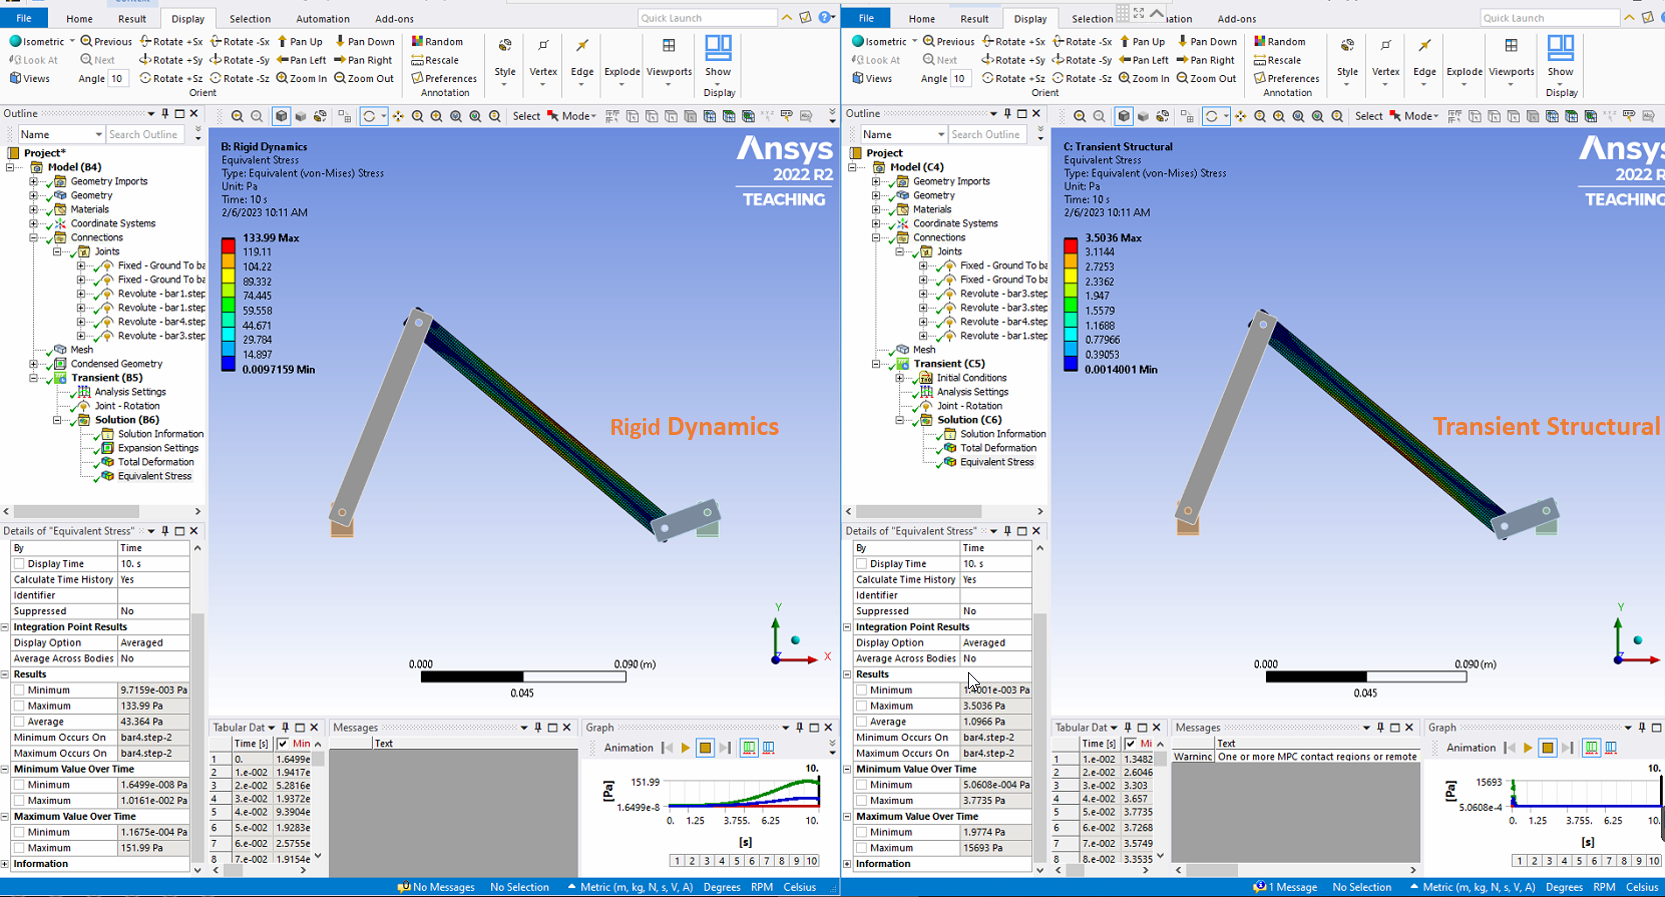The height and width of the screenshot is (897, 1665).
Task: Open the Name filter dropdown in left Outline
Action: [98, 134]
